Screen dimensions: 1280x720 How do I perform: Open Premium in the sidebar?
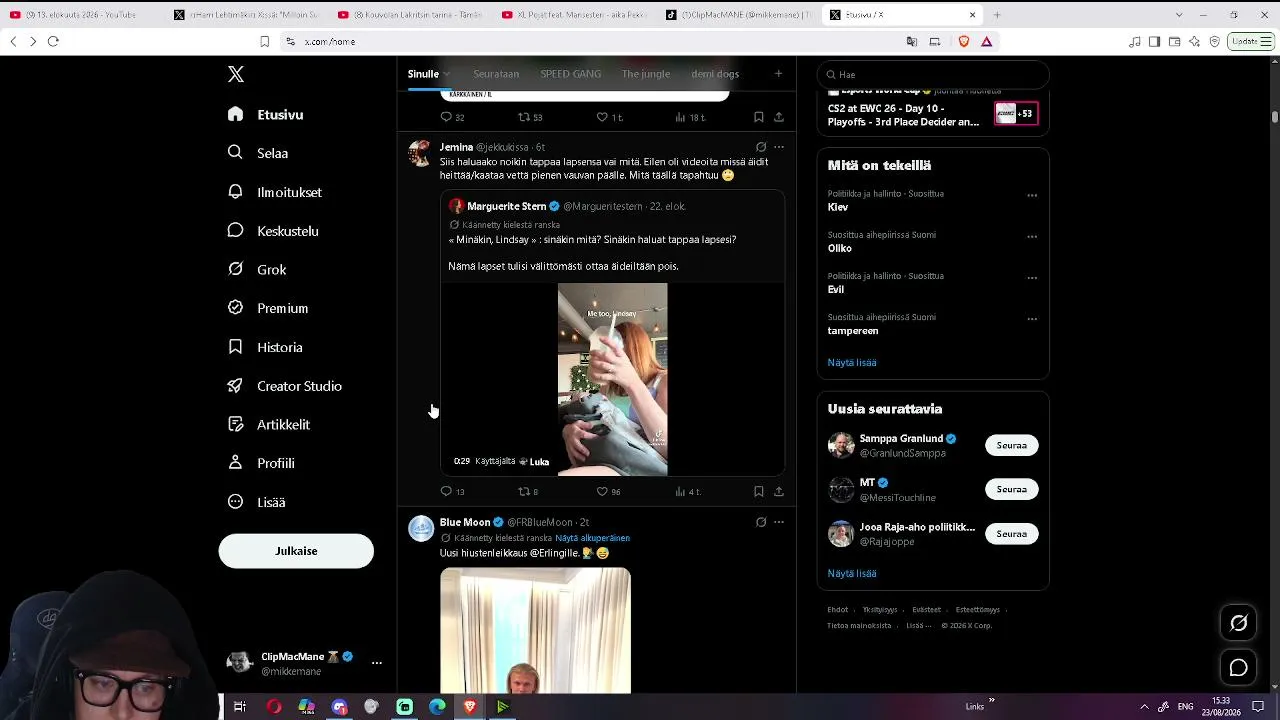(x=268, y=308)
